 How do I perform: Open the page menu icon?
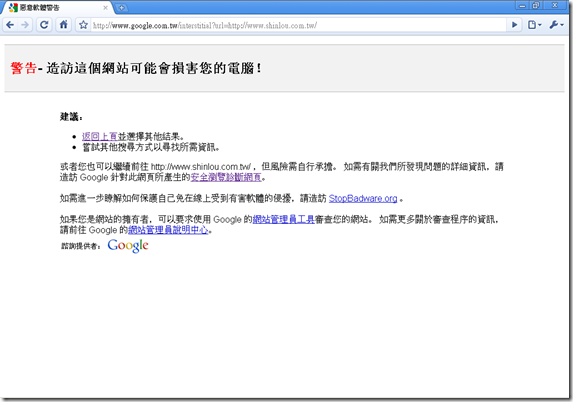[534, 25]
